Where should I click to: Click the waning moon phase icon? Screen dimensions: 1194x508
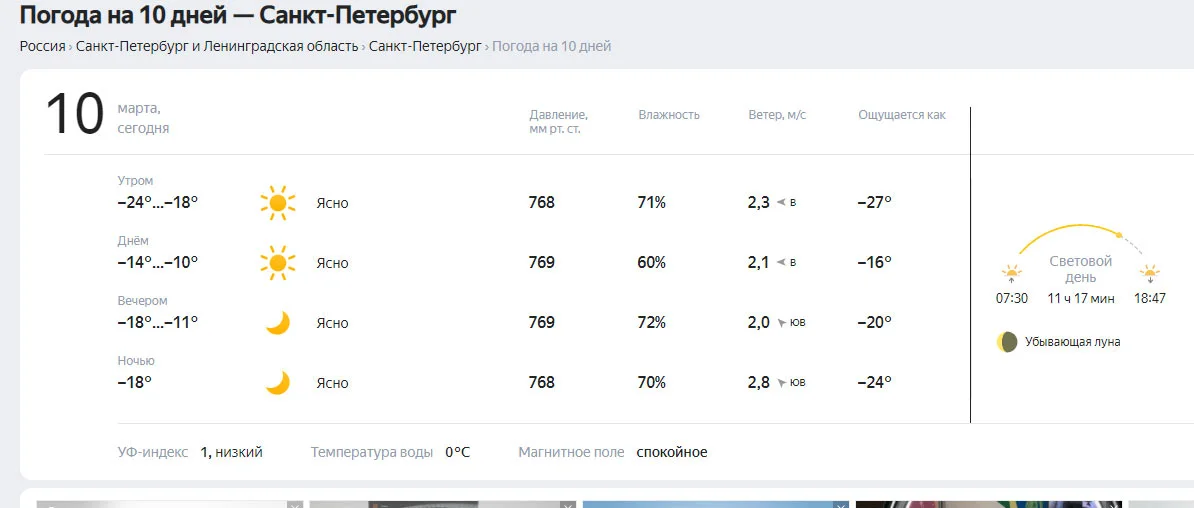click(x=1007, y=342)
